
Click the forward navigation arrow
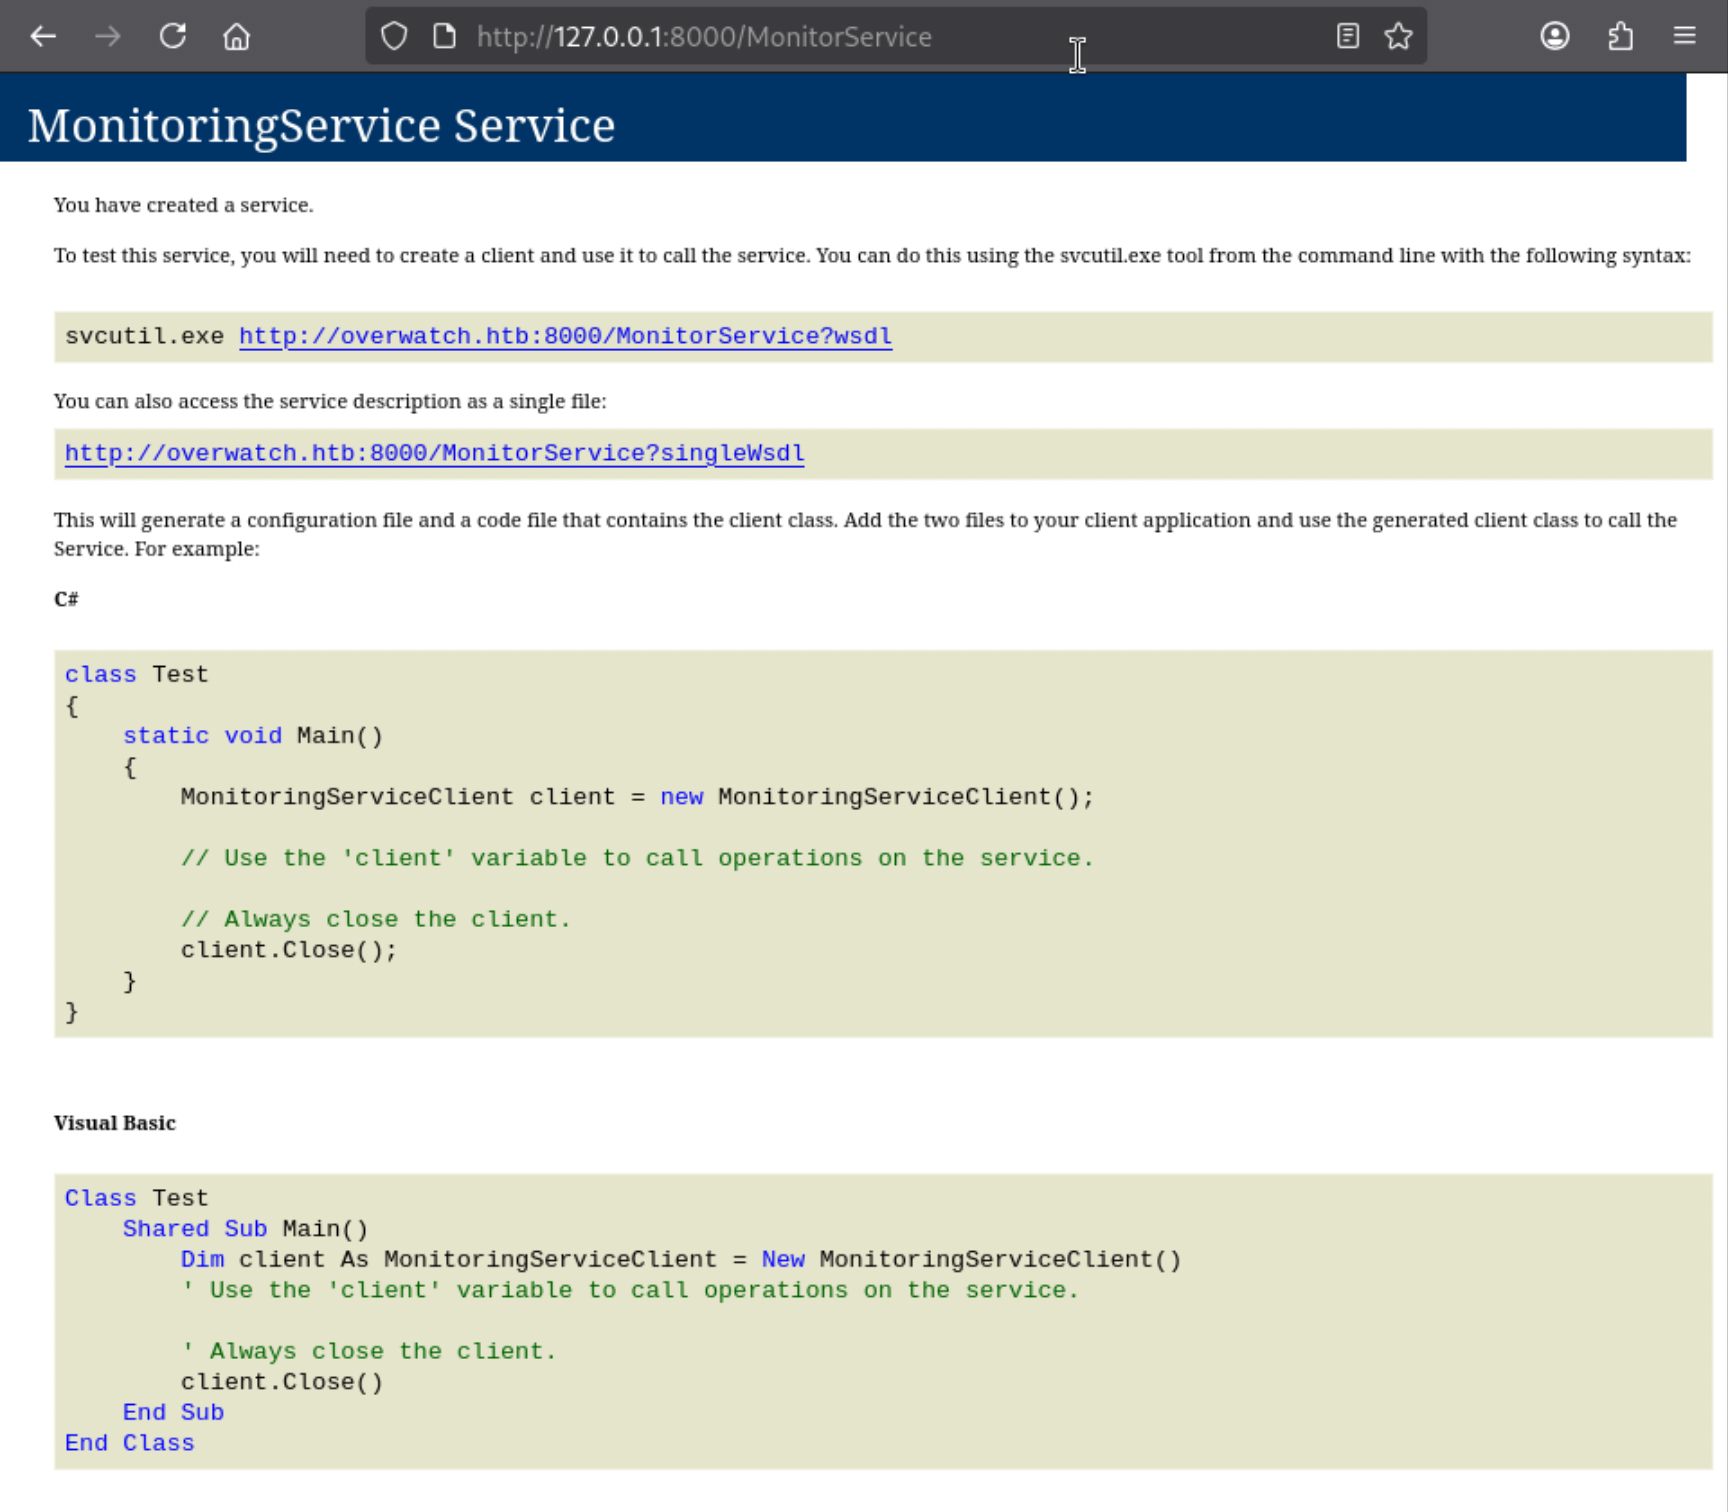pyautogui.click(x=107, y=37)
